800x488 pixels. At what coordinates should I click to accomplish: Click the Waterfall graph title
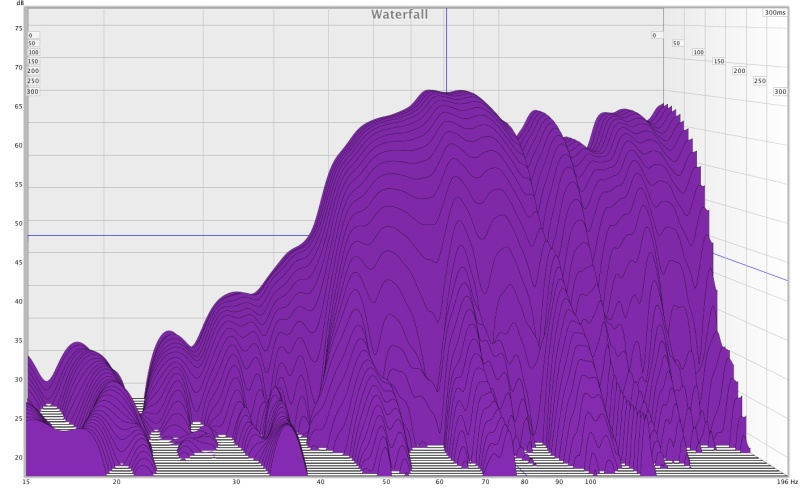click(399, 14)
